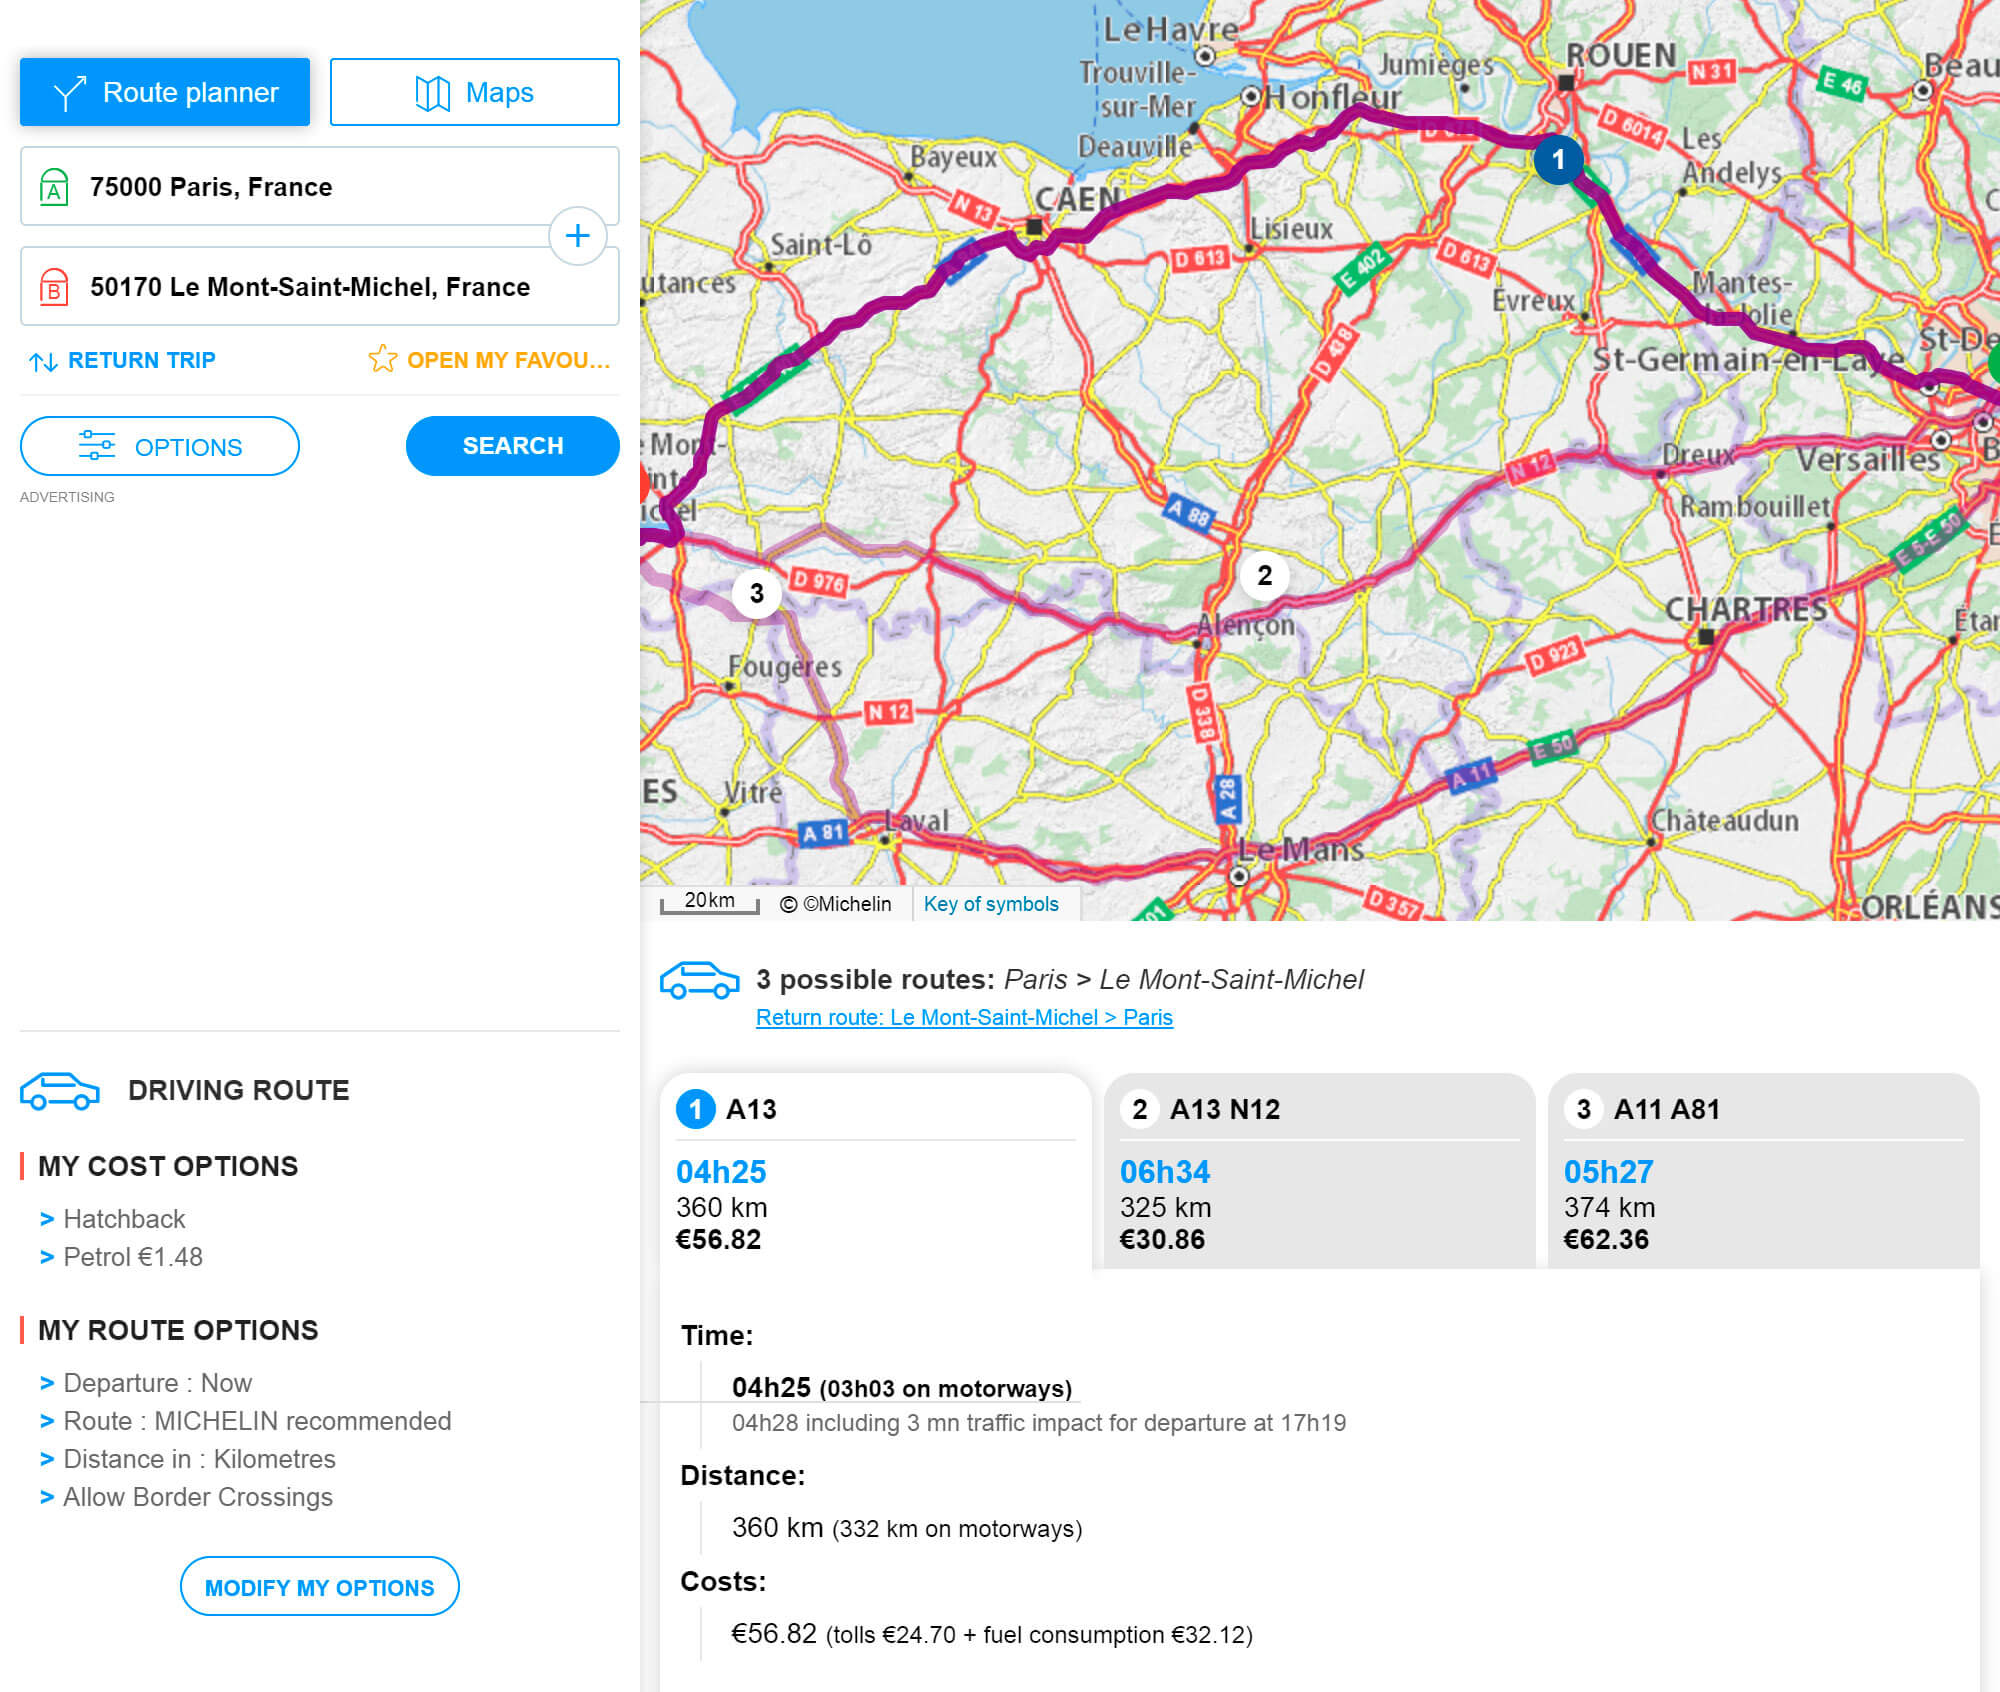Screen dimensions: 2000x1692
Task: Click the CHARTRES city label on the map
Action: (x=1746, y=609)
